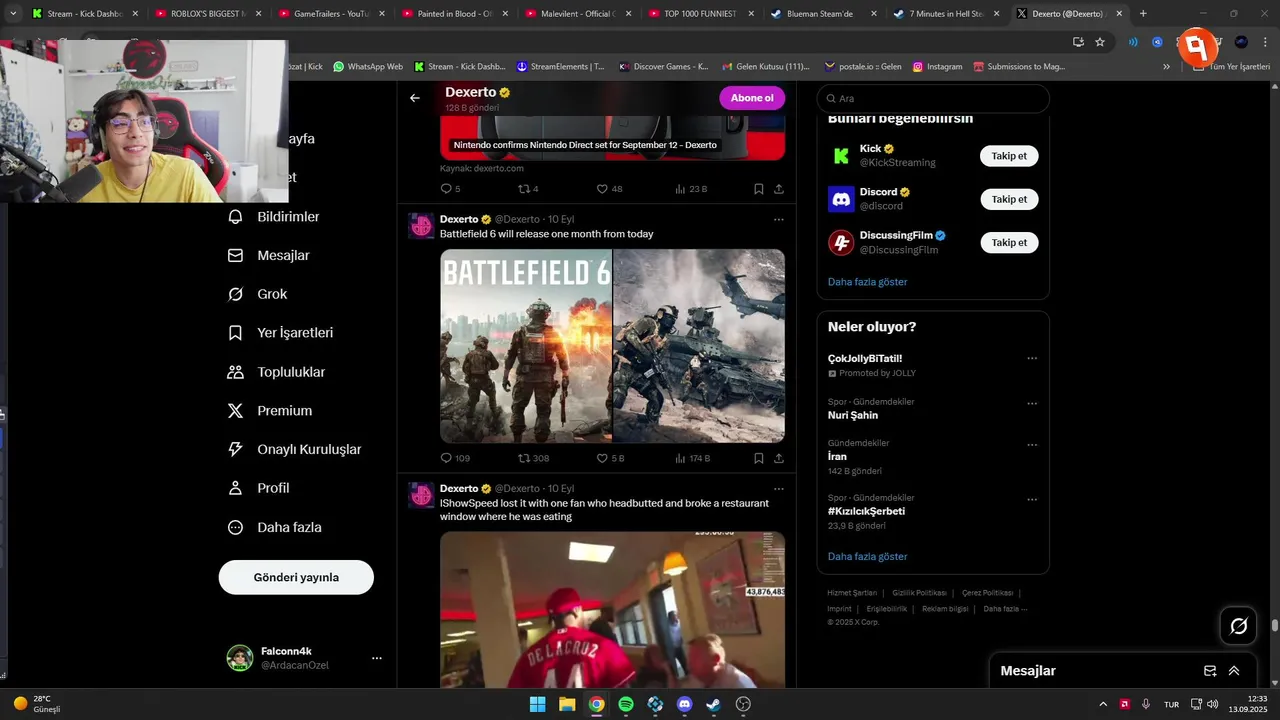
Task: Follow Discord with Takip et
Action: (1009, 199)
